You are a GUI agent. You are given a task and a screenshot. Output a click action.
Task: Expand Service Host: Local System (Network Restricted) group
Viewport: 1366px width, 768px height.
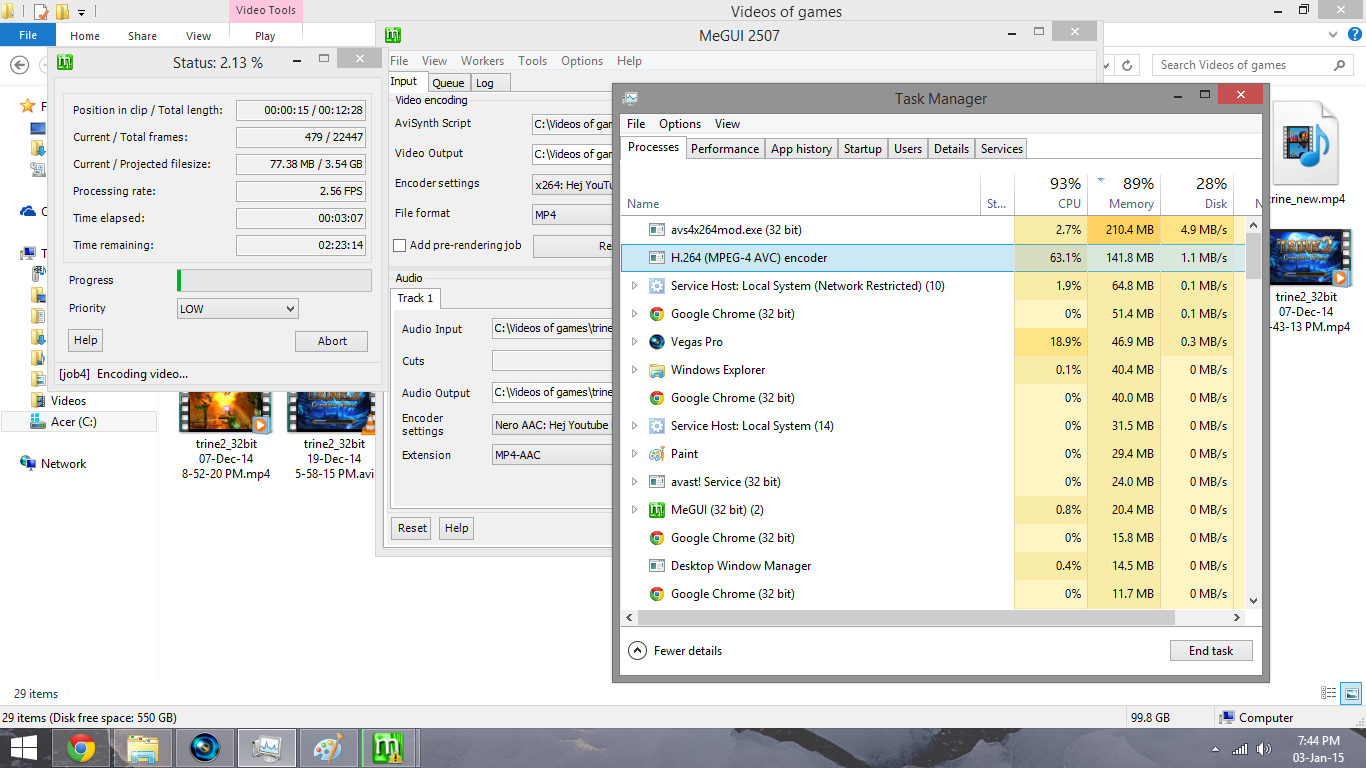(x=634, y=286)
